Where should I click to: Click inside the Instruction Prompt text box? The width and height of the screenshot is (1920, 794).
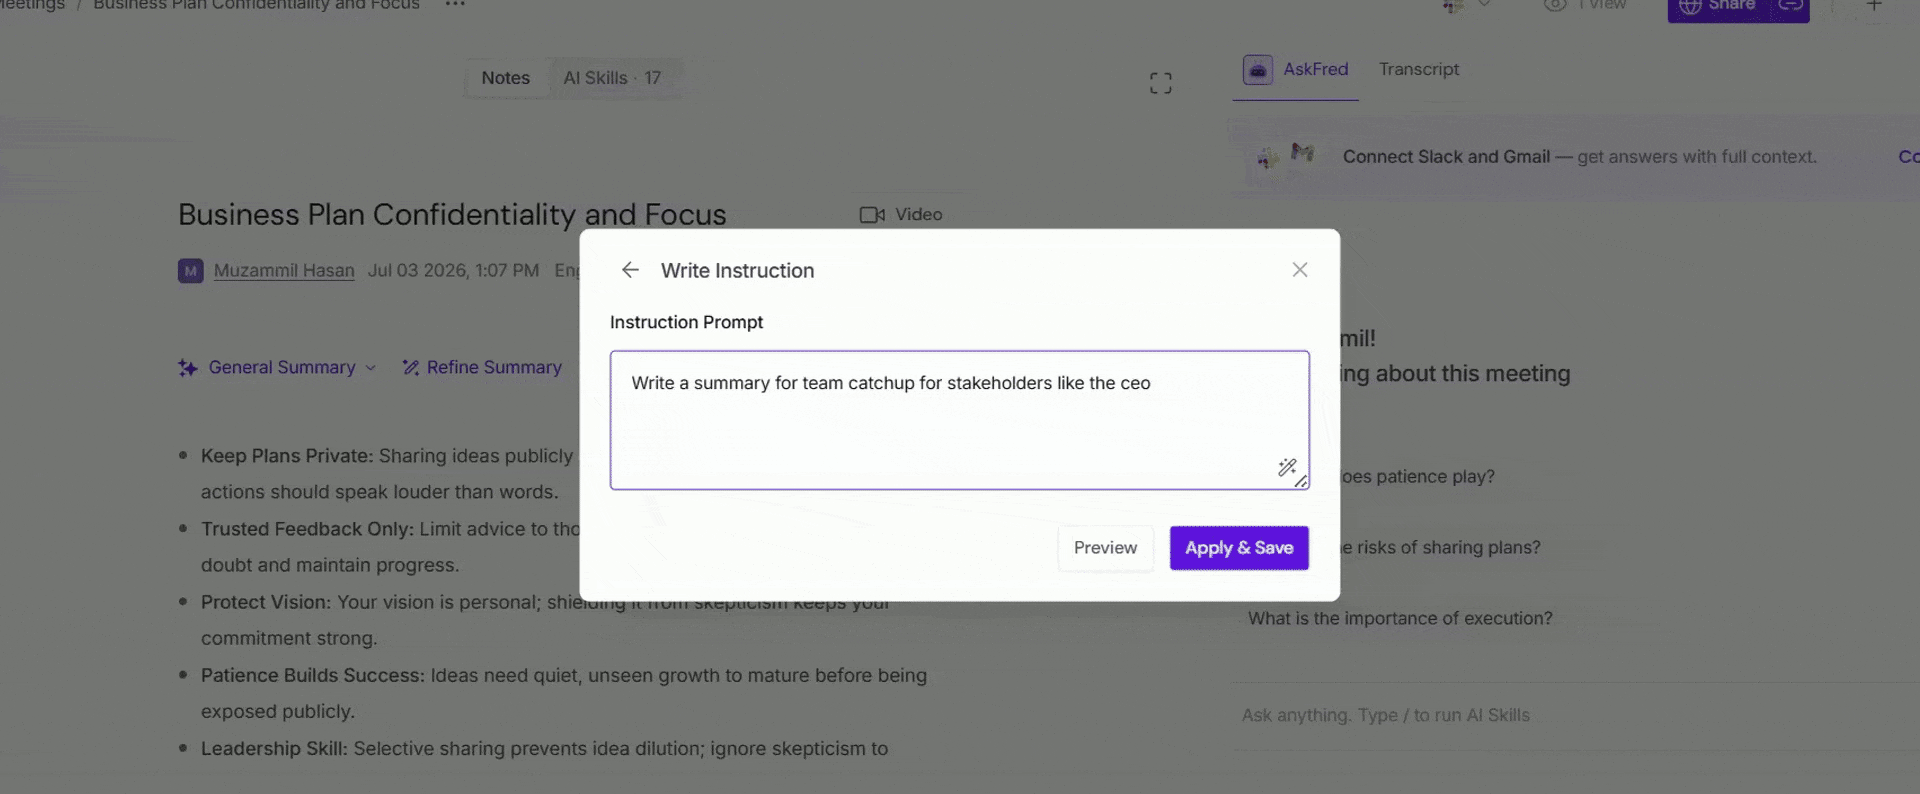point(959,420)
